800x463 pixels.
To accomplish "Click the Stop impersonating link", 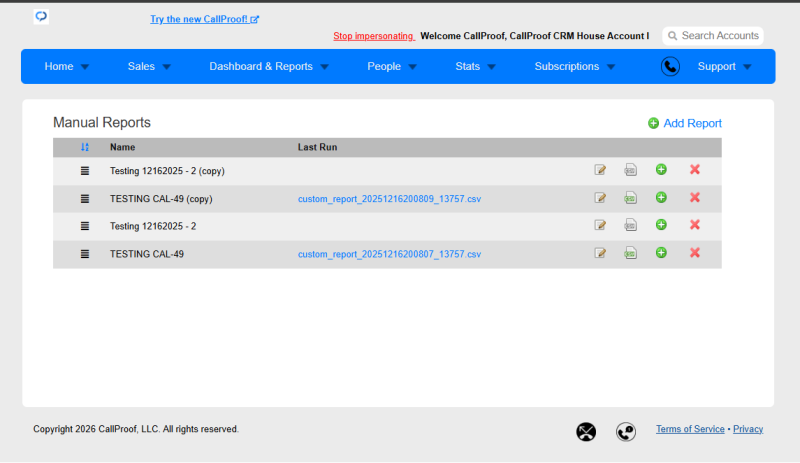I will tap(373, 36).
